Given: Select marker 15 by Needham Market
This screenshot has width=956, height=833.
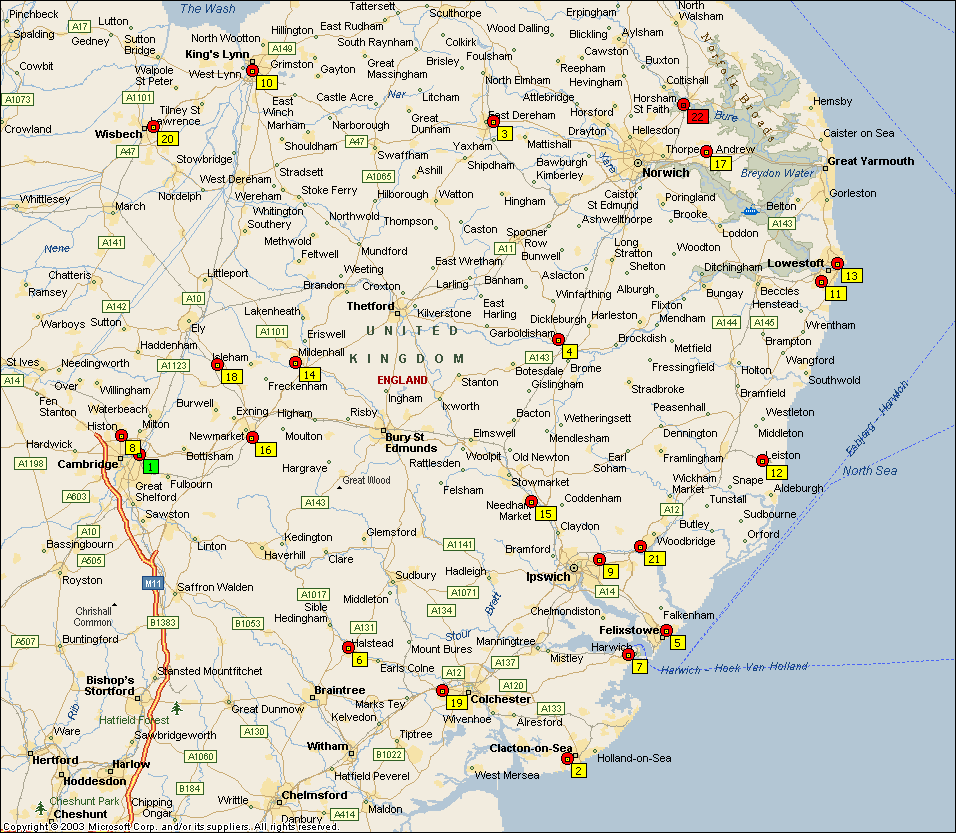Looking at the screenshot, I should click(x=545, y=514).
